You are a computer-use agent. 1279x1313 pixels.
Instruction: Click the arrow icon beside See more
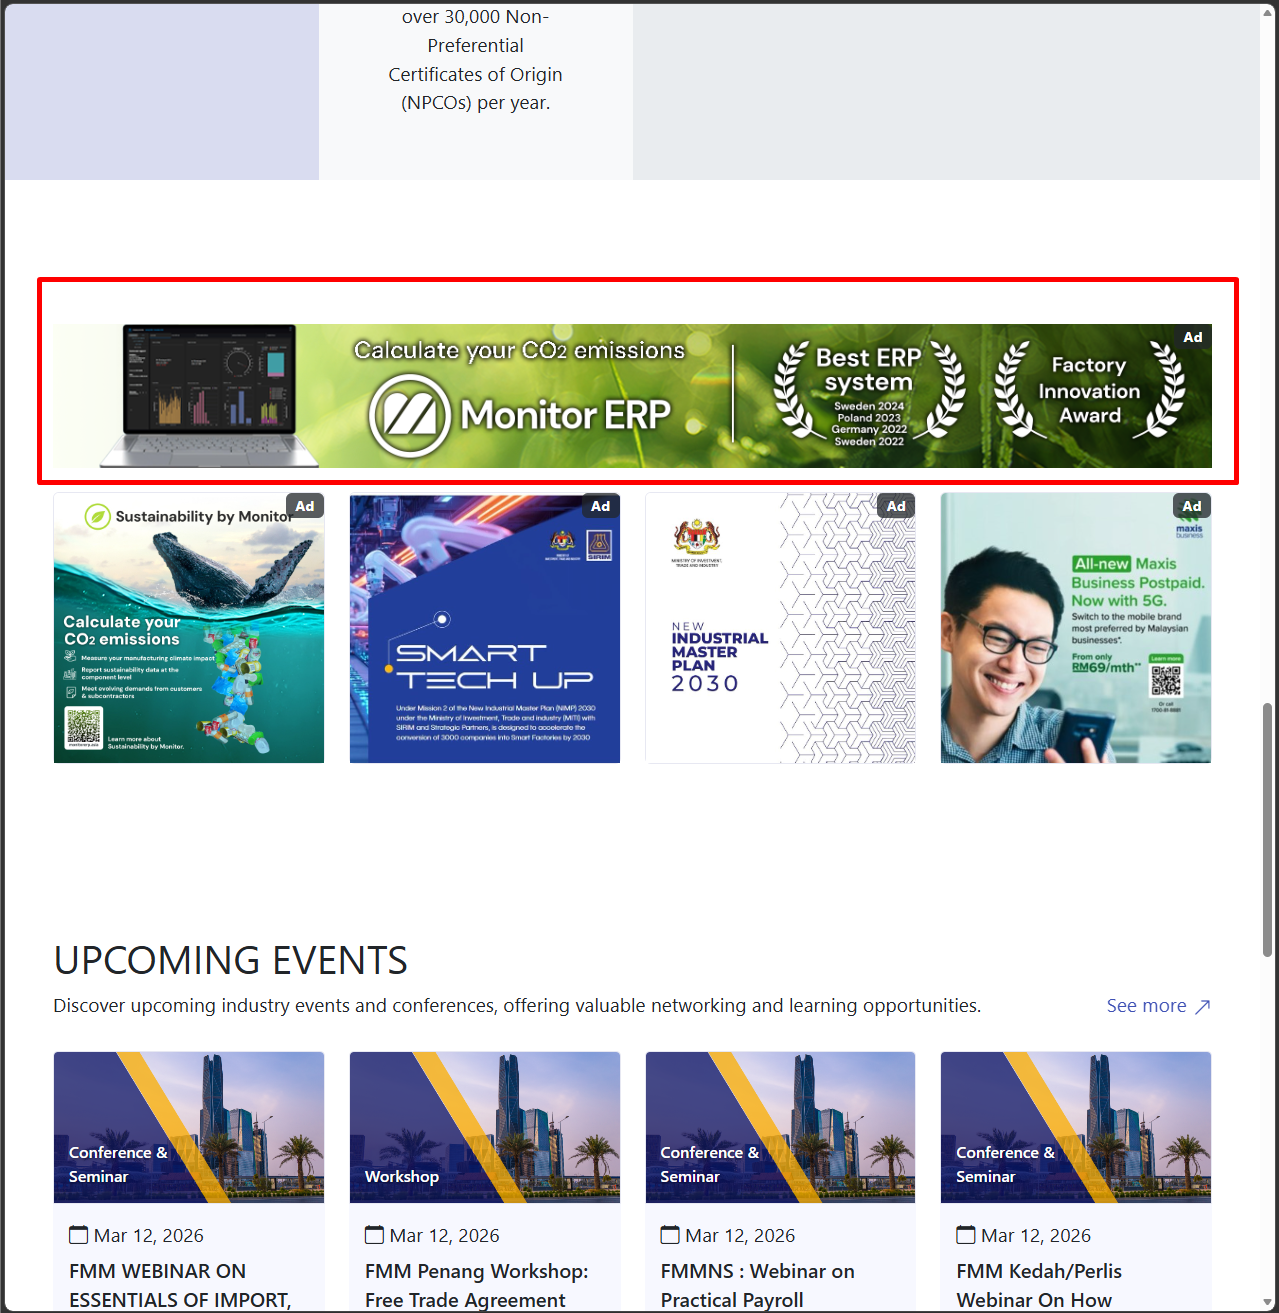pyautogui.click(x=1203, y=1006)
